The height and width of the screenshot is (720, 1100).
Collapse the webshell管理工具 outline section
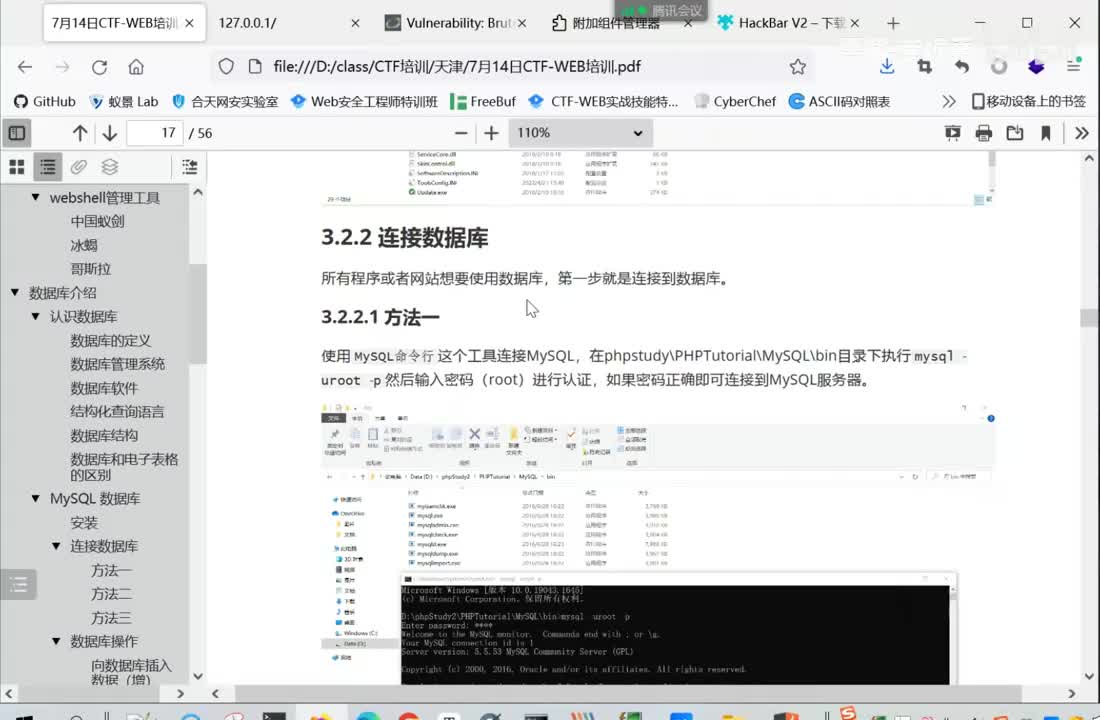35,197
